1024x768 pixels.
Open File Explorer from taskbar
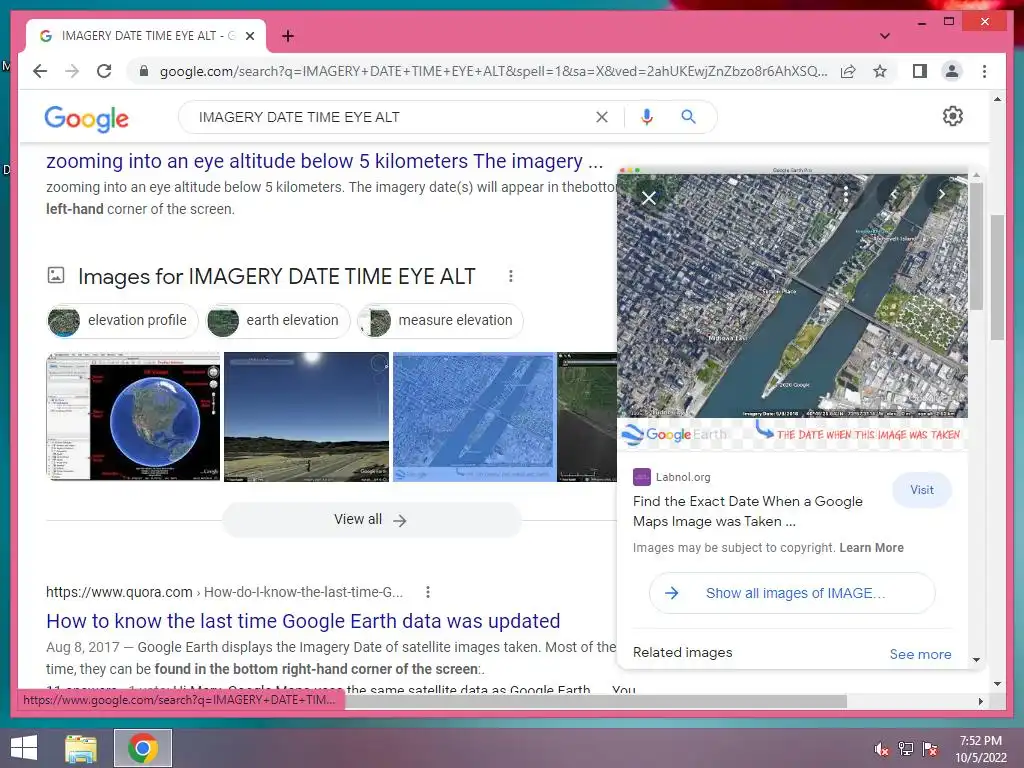coord(81,748)
